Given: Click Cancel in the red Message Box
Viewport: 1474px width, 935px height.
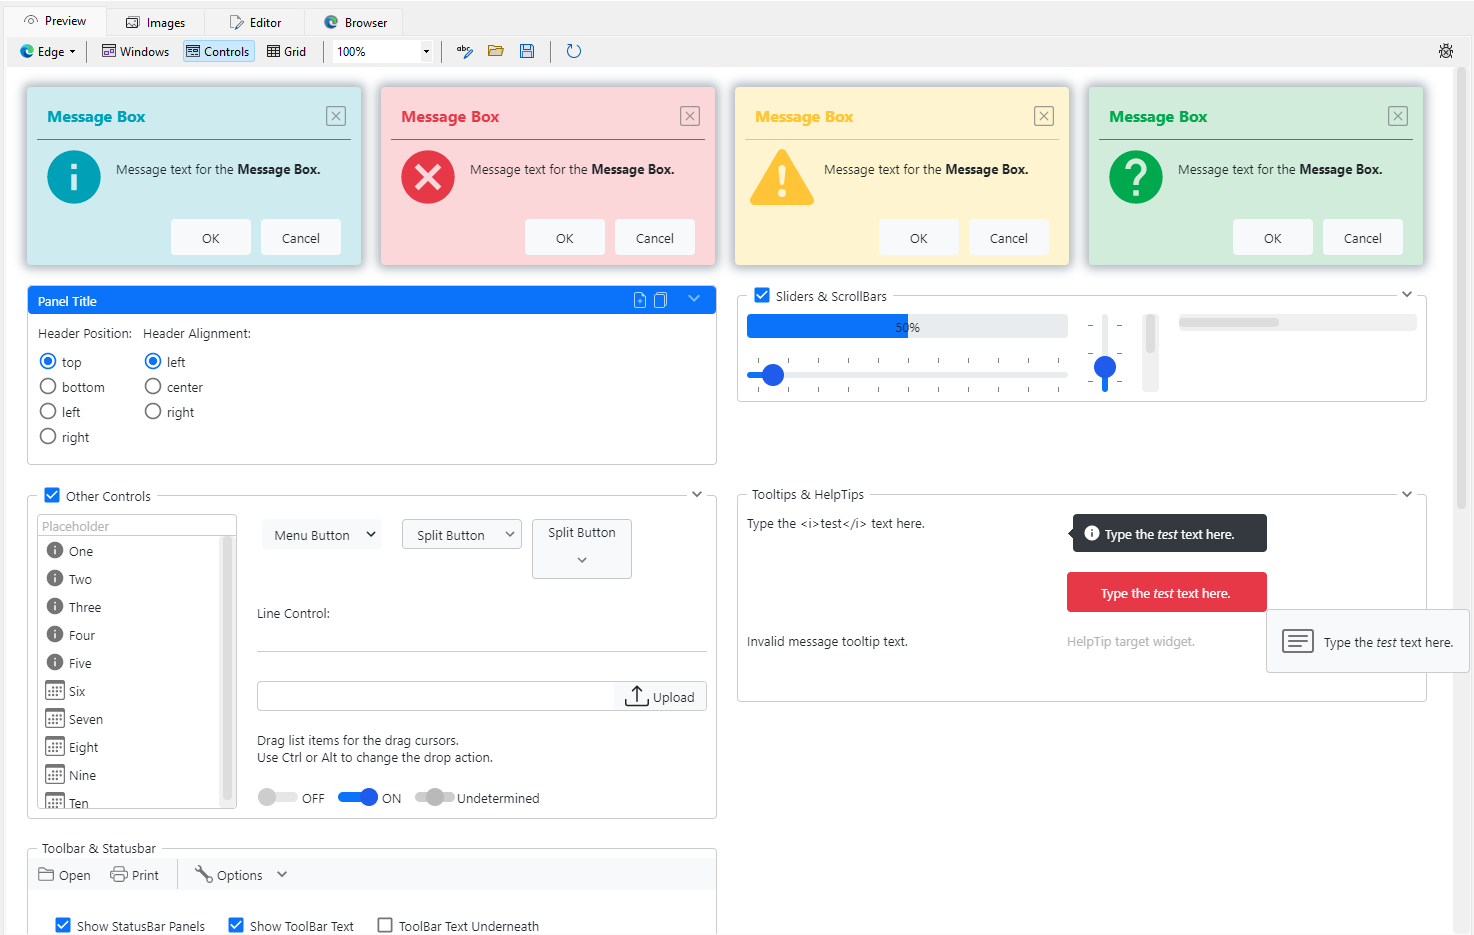Looking at the screenshot, I should click(x=655, y=238).
